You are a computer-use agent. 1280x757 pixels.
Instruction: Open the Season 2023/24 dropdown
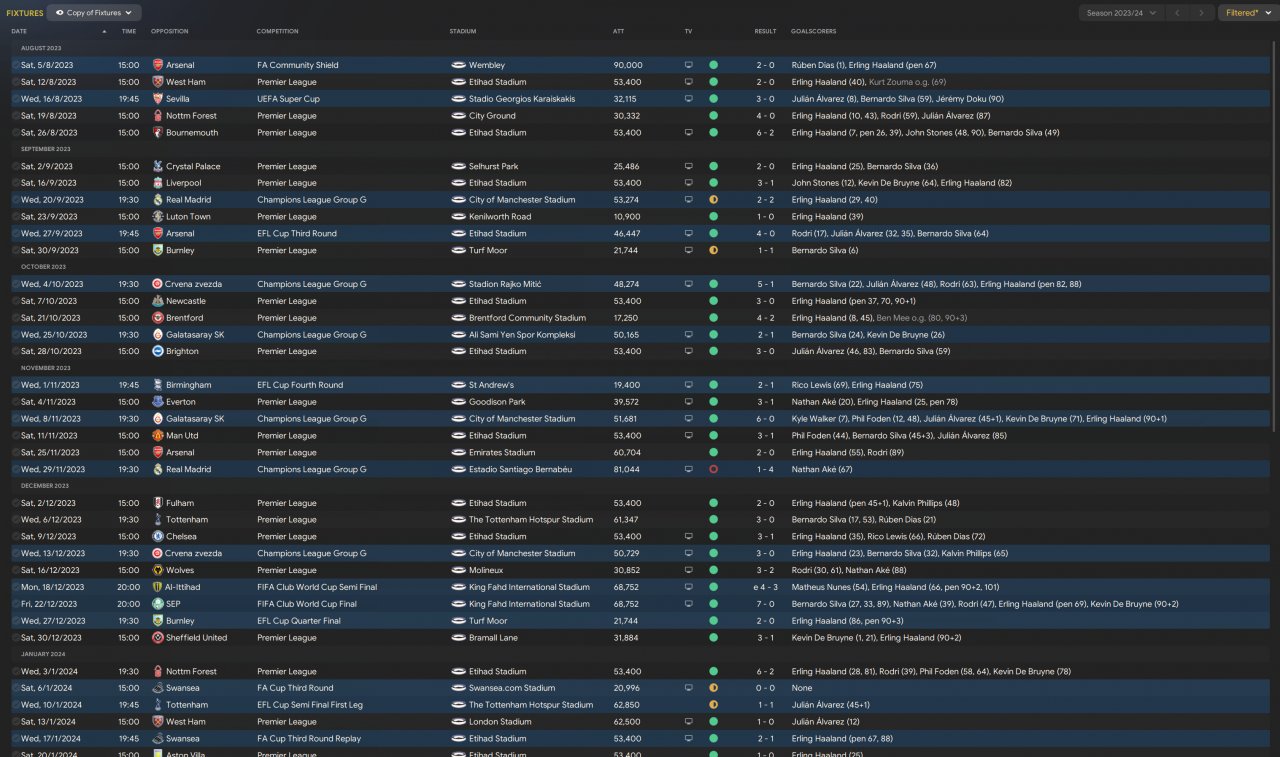click(x=1121, y=13)
